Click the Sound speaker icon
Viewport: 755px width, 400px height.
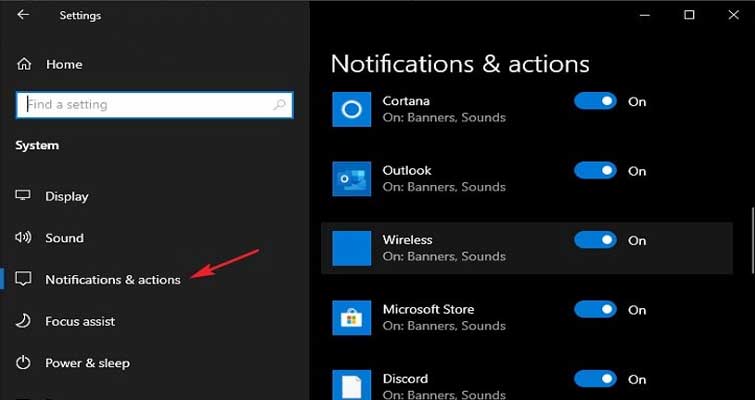click(x=23, y=238)
